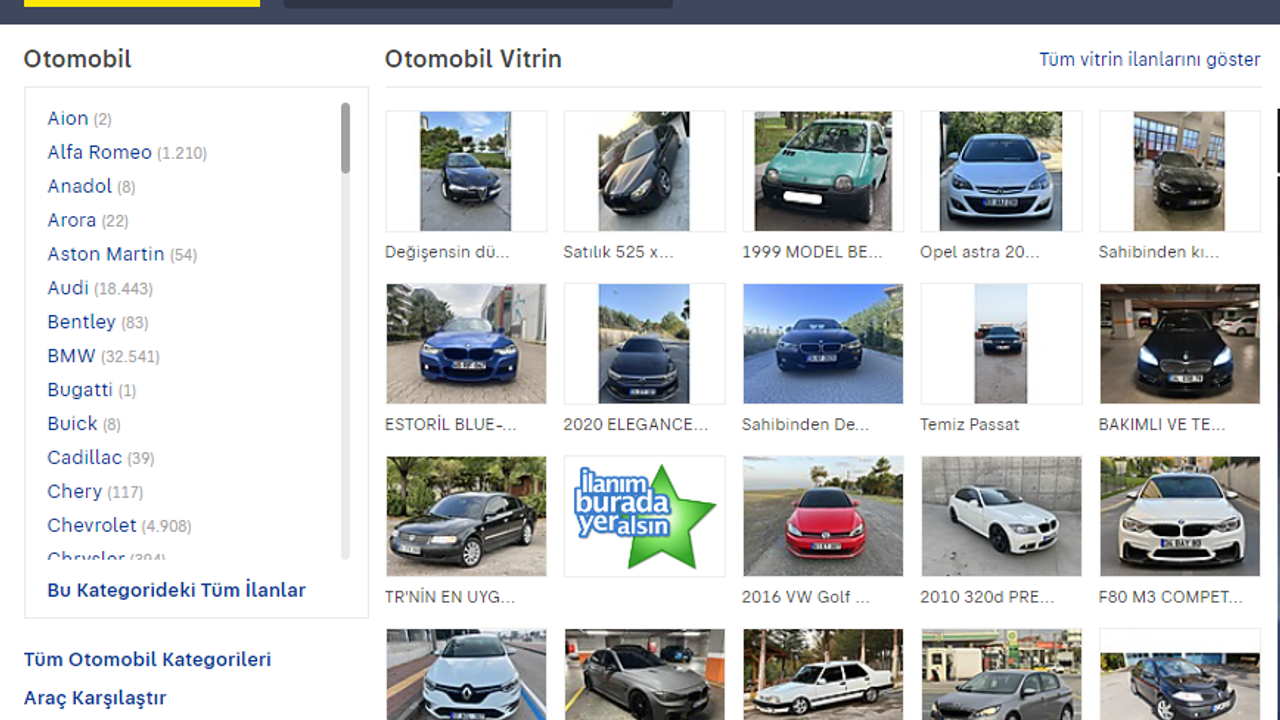The image size is (1280, 720).
Task: Click the Sahibinden De... listing title
Action: click(806, 424)
